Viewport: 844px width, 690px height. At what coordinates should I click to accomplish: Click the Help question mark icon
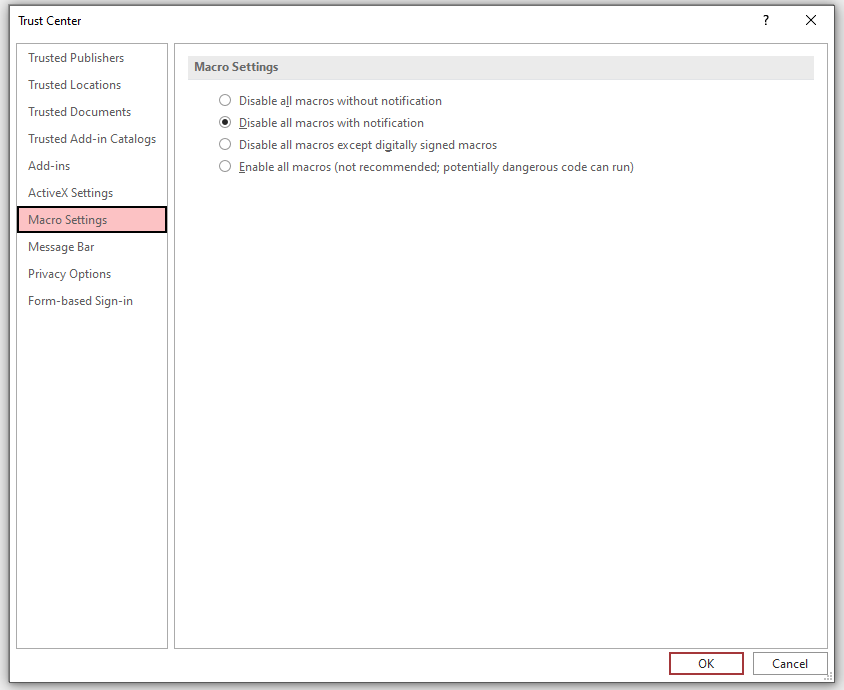(766, 20)
